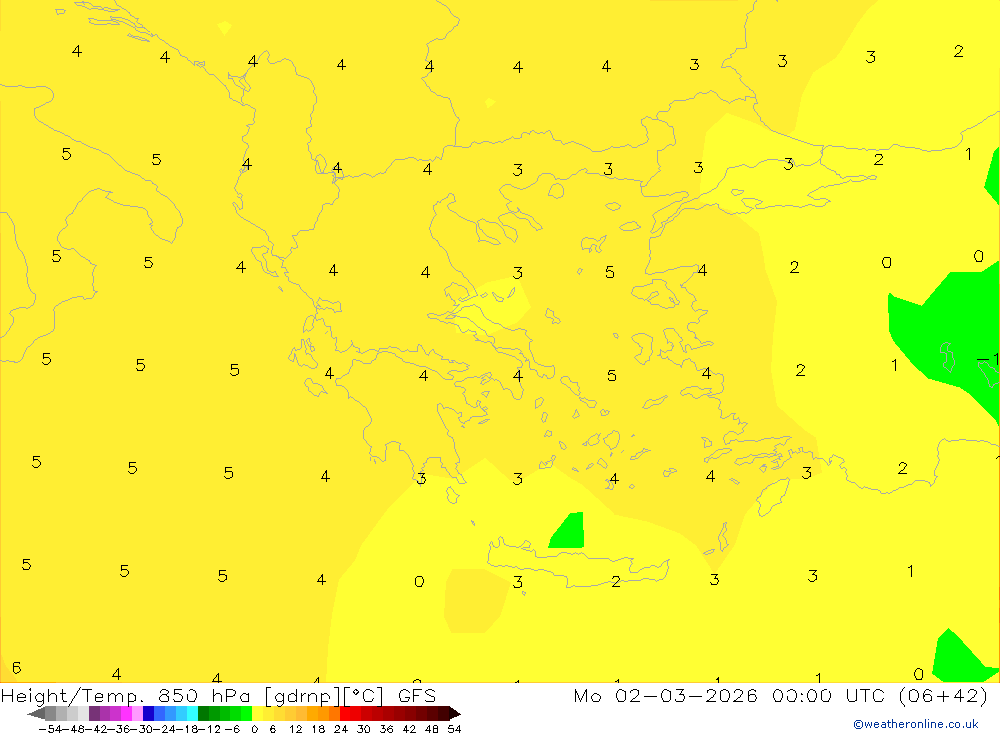The image size is (1000, 733).
Task: Click the '0' temperature value west of Crete
Action: click(x=418, y=581)
